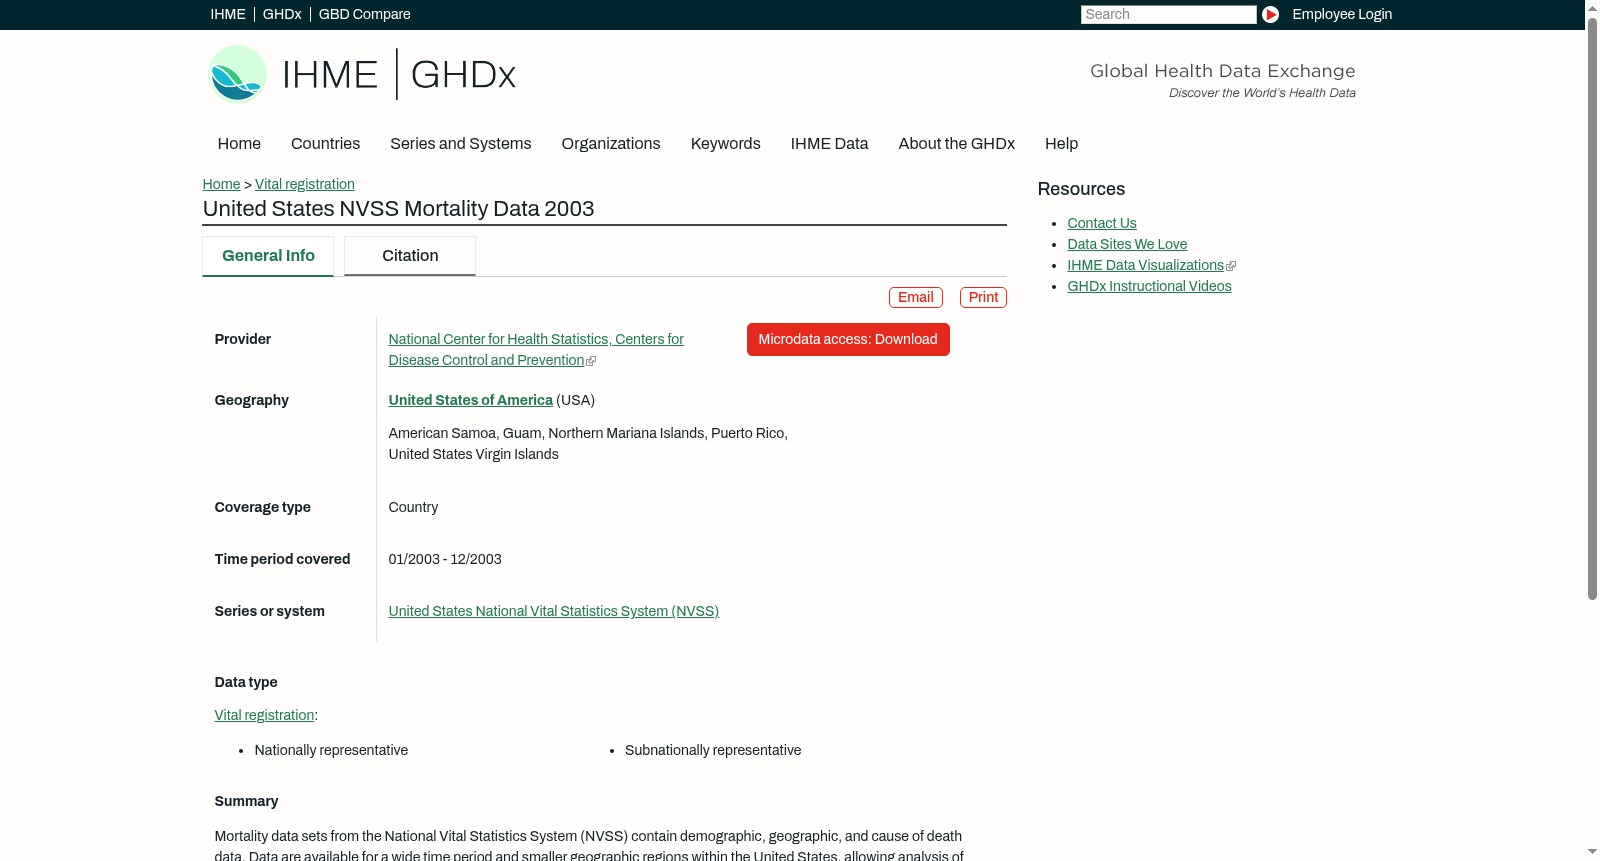The width and height of the screenshot is (1600, 861).
Task: Click Home breadcrumb link
Action: [221, 184]
